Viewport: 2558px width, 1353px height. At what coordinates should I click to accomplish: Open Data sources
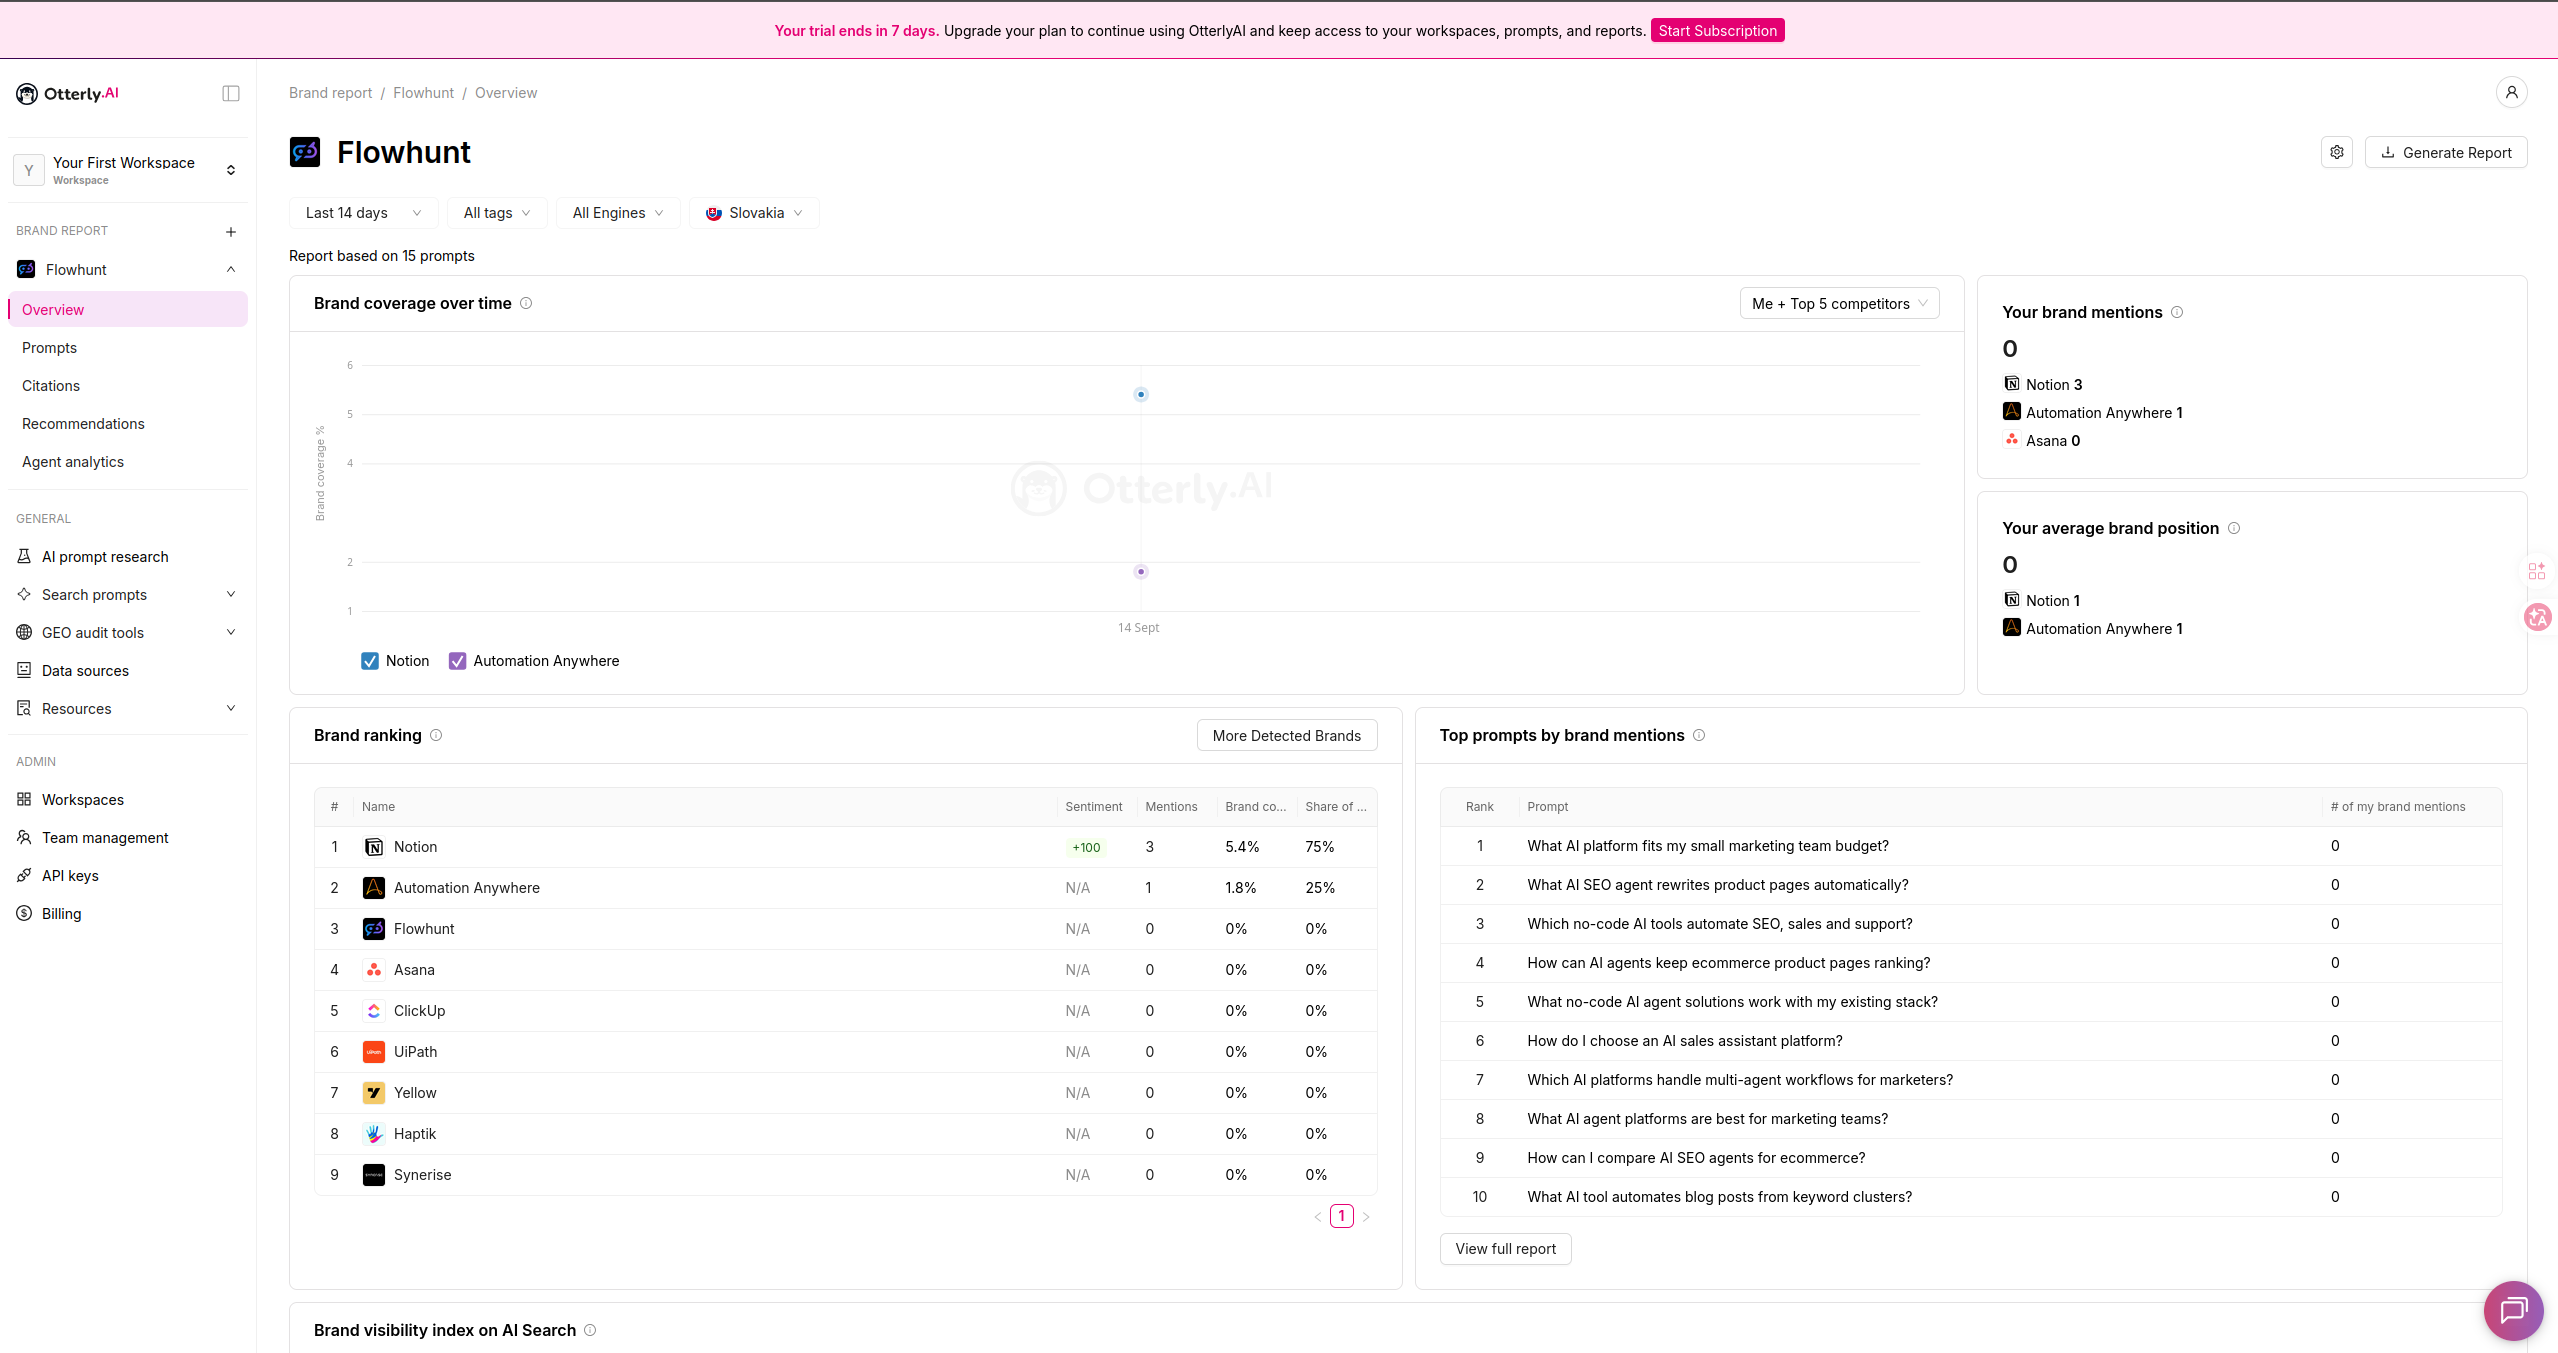tap(128, 671)
